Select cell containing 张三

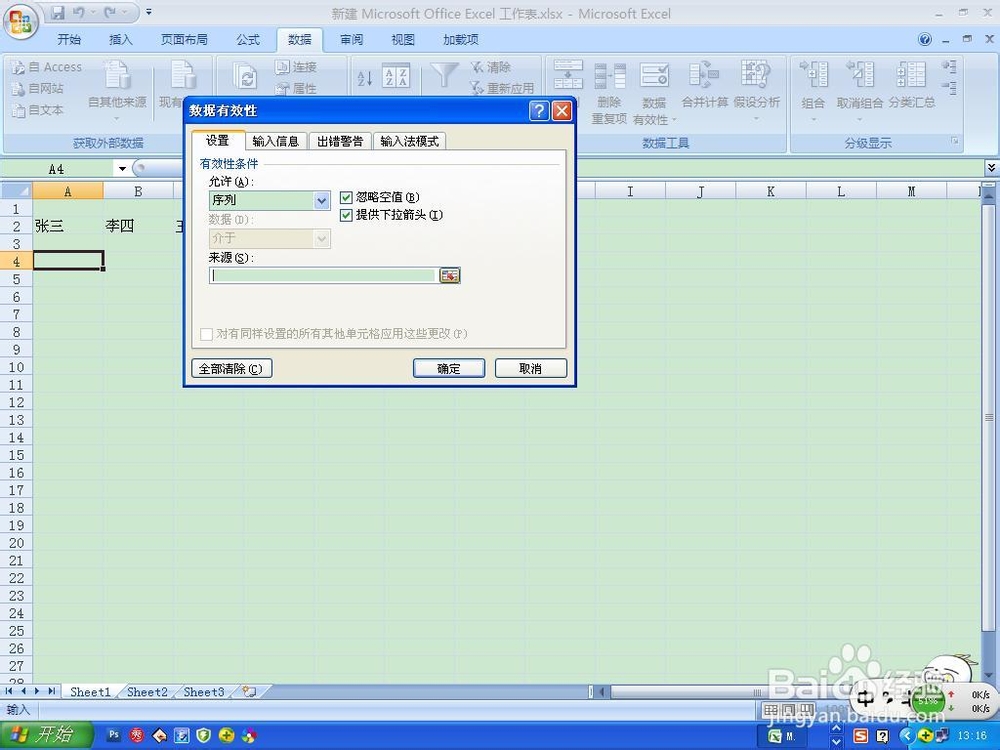68,226
